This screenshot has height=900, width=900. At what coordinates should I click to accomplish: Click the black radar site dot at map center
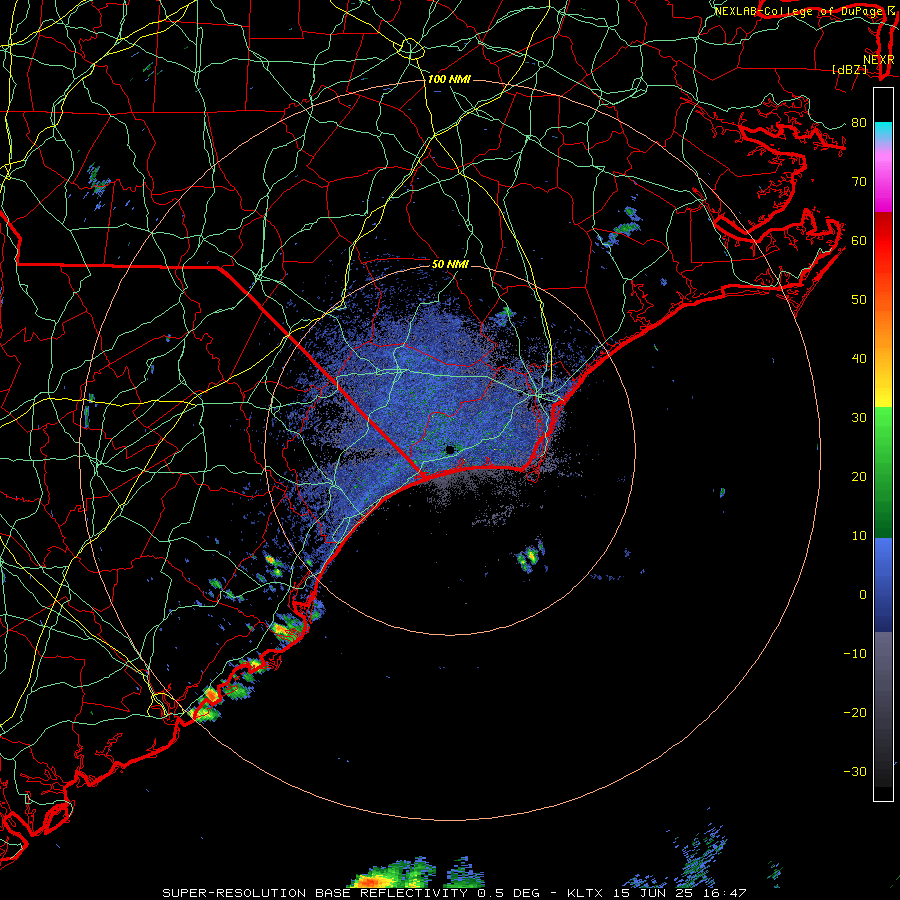tap(450, 450)
